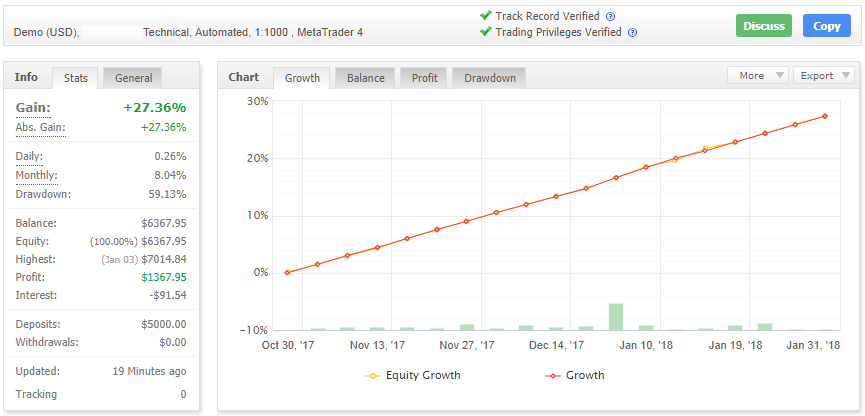Show the Profit chart tab

point(424,78)
